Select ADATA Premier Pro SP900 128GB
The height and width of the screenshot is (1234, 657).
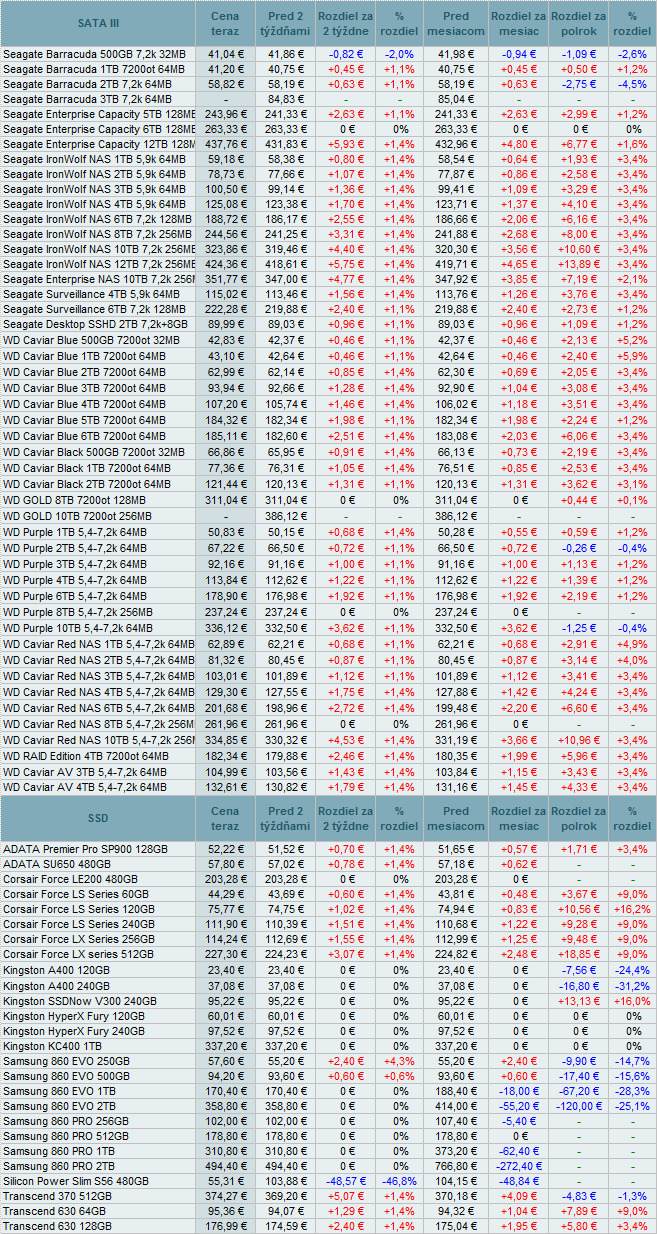85,849
